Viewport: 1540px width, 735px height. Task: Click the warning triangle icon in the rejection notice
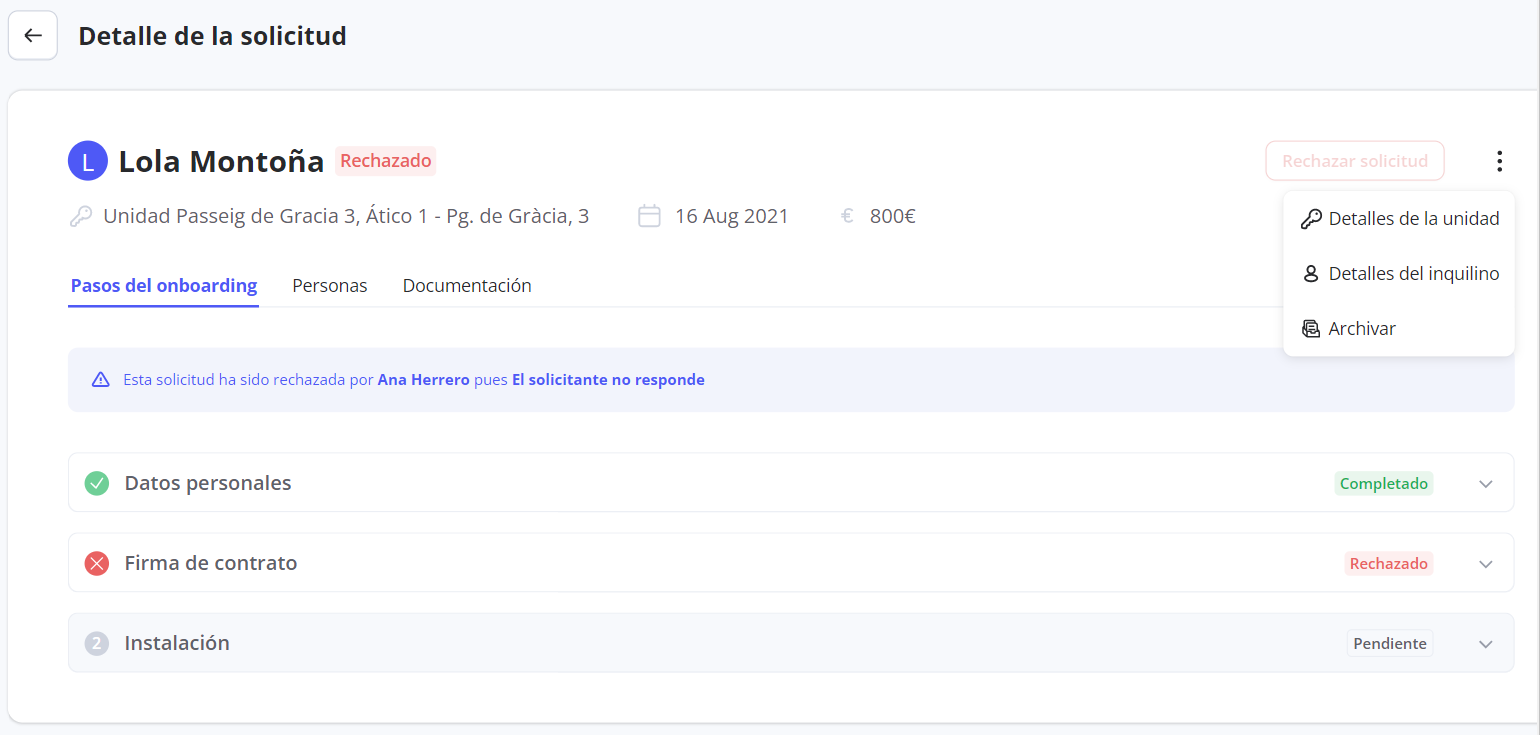(100, 380)
